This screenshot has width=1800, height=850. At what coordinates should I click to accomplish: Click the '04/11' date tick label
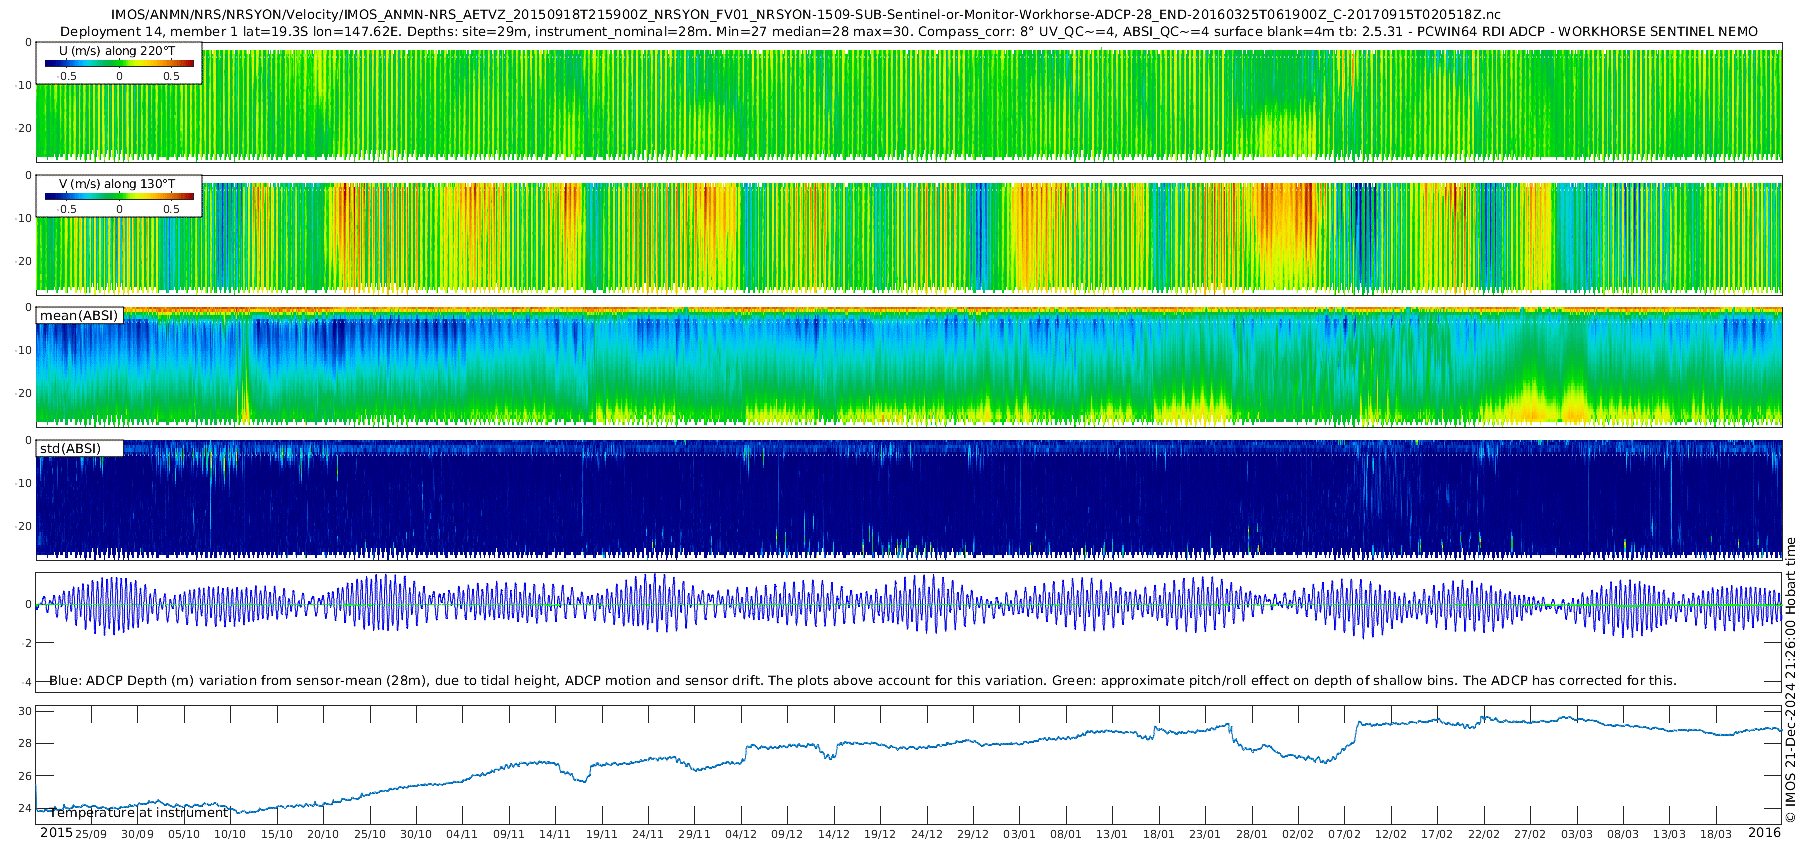coord(462,834)
